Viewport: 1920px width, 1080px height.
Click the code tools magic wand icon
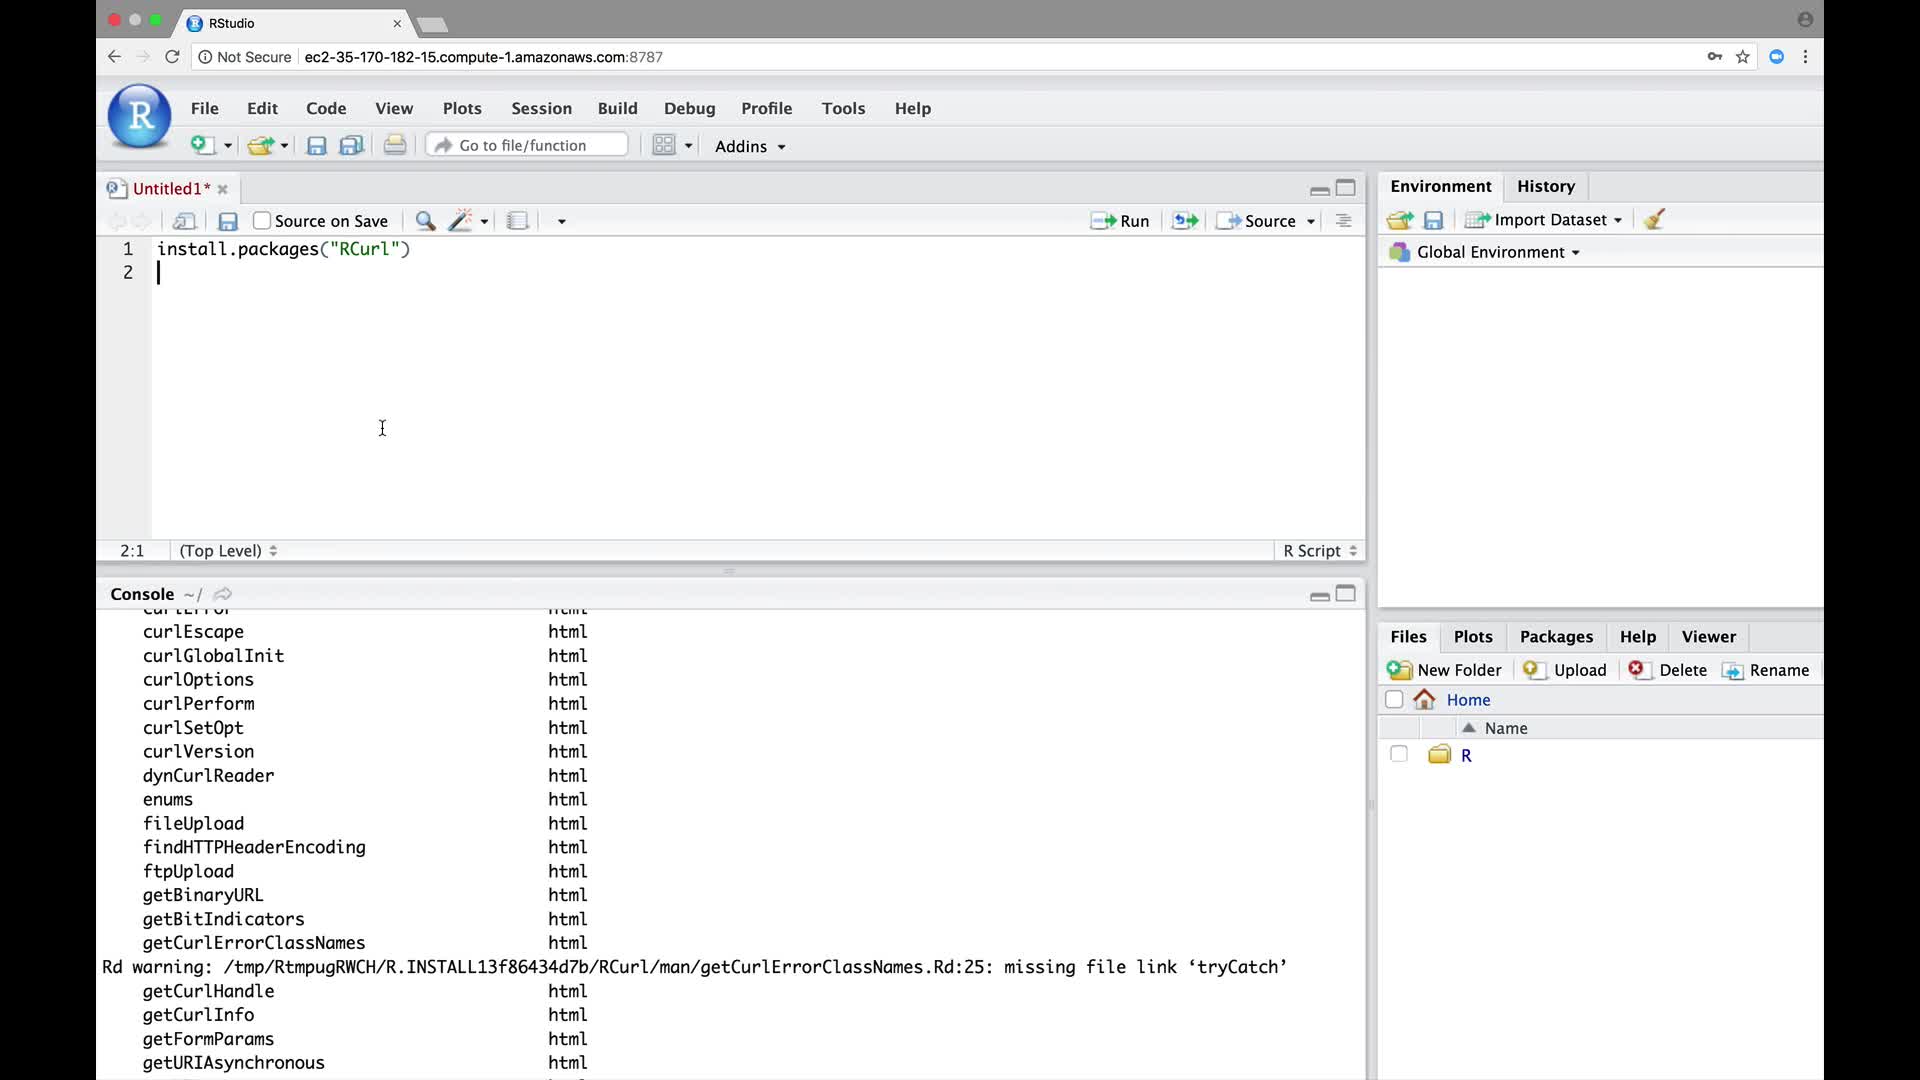click(461, 221)
